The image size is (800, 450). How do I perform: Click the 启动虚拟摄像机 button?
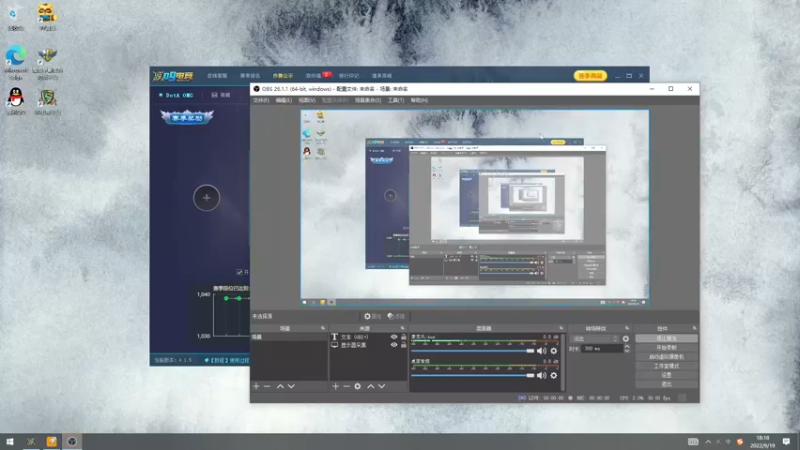pyautogui.click(x=666, y=357)
